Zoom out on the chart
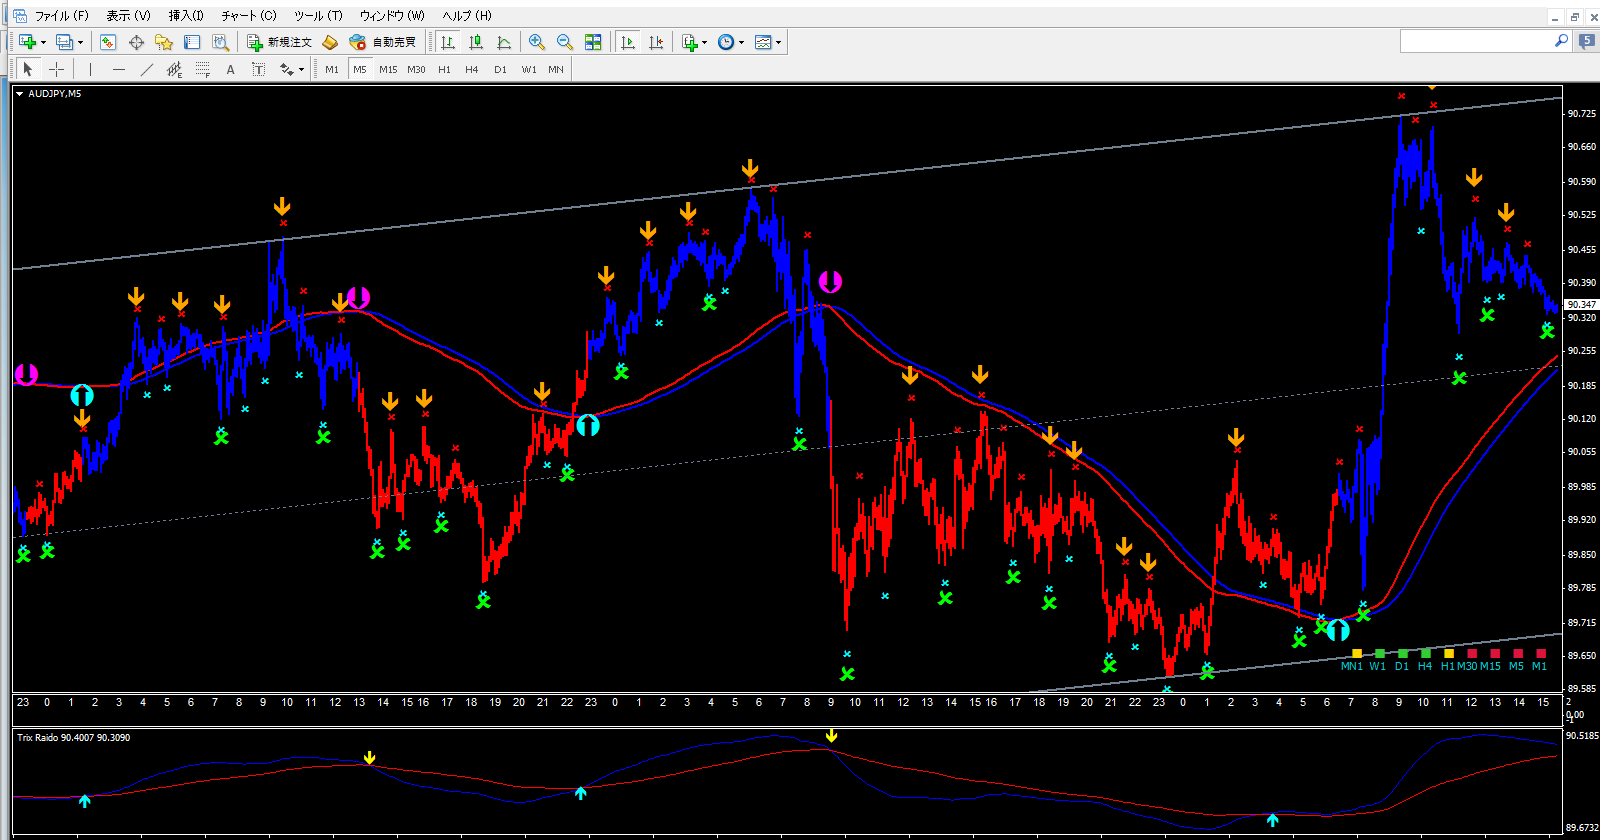Image resolution: width=1600 pixels, height=840 pixels. pos(565,42)
